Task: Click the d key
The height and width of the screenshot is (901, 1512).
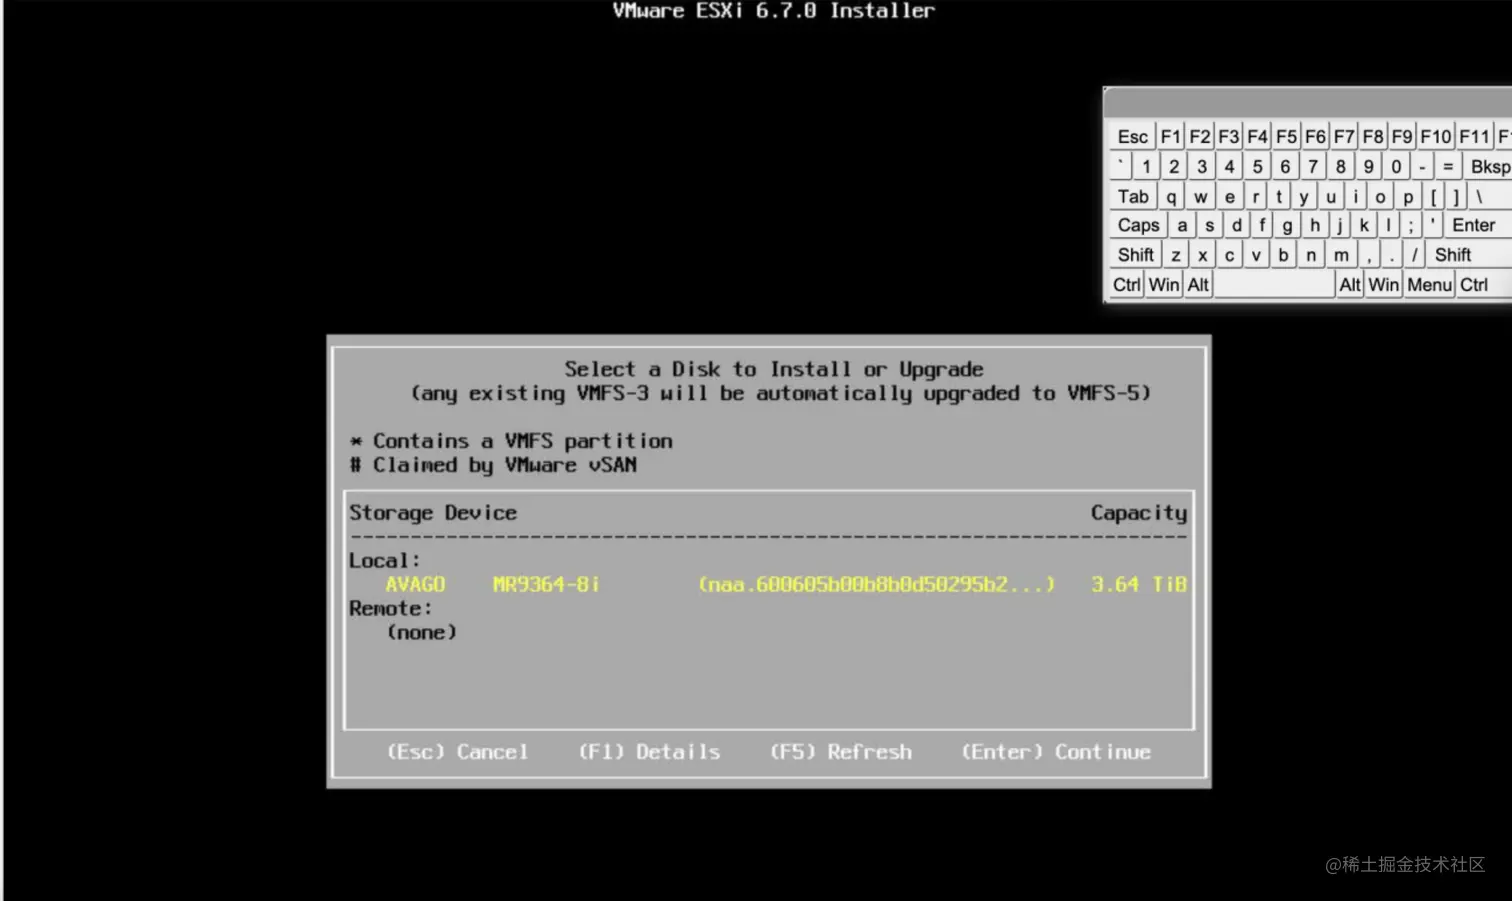Action: pos(1236,225)
